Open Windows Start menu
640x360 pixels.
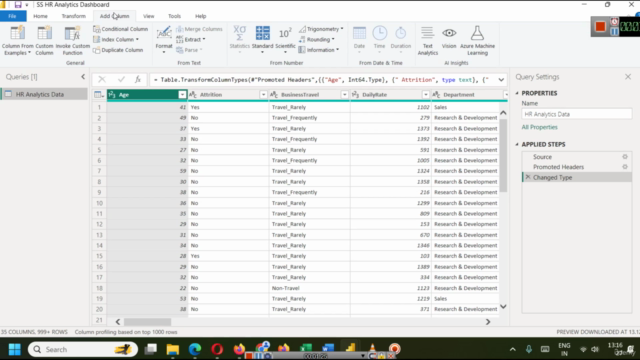click(x=15, y=349)
